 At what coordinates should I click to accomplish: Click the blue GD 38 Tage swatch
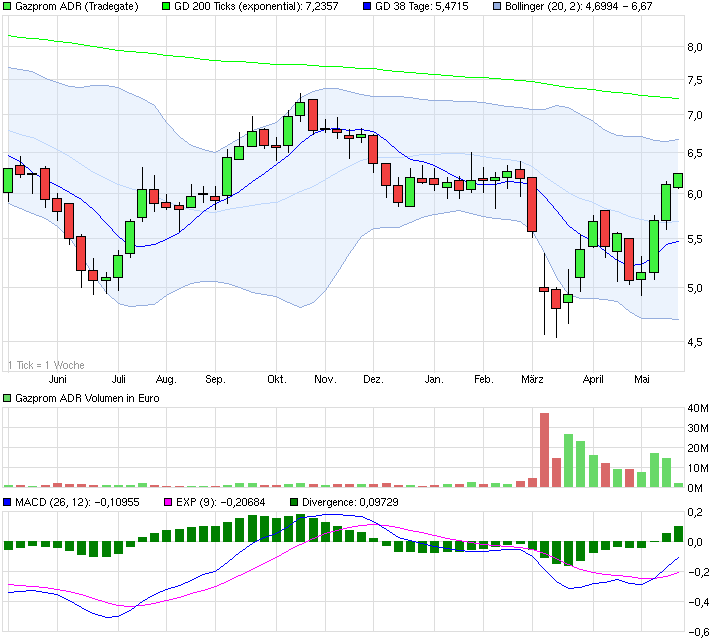[367, 6]
